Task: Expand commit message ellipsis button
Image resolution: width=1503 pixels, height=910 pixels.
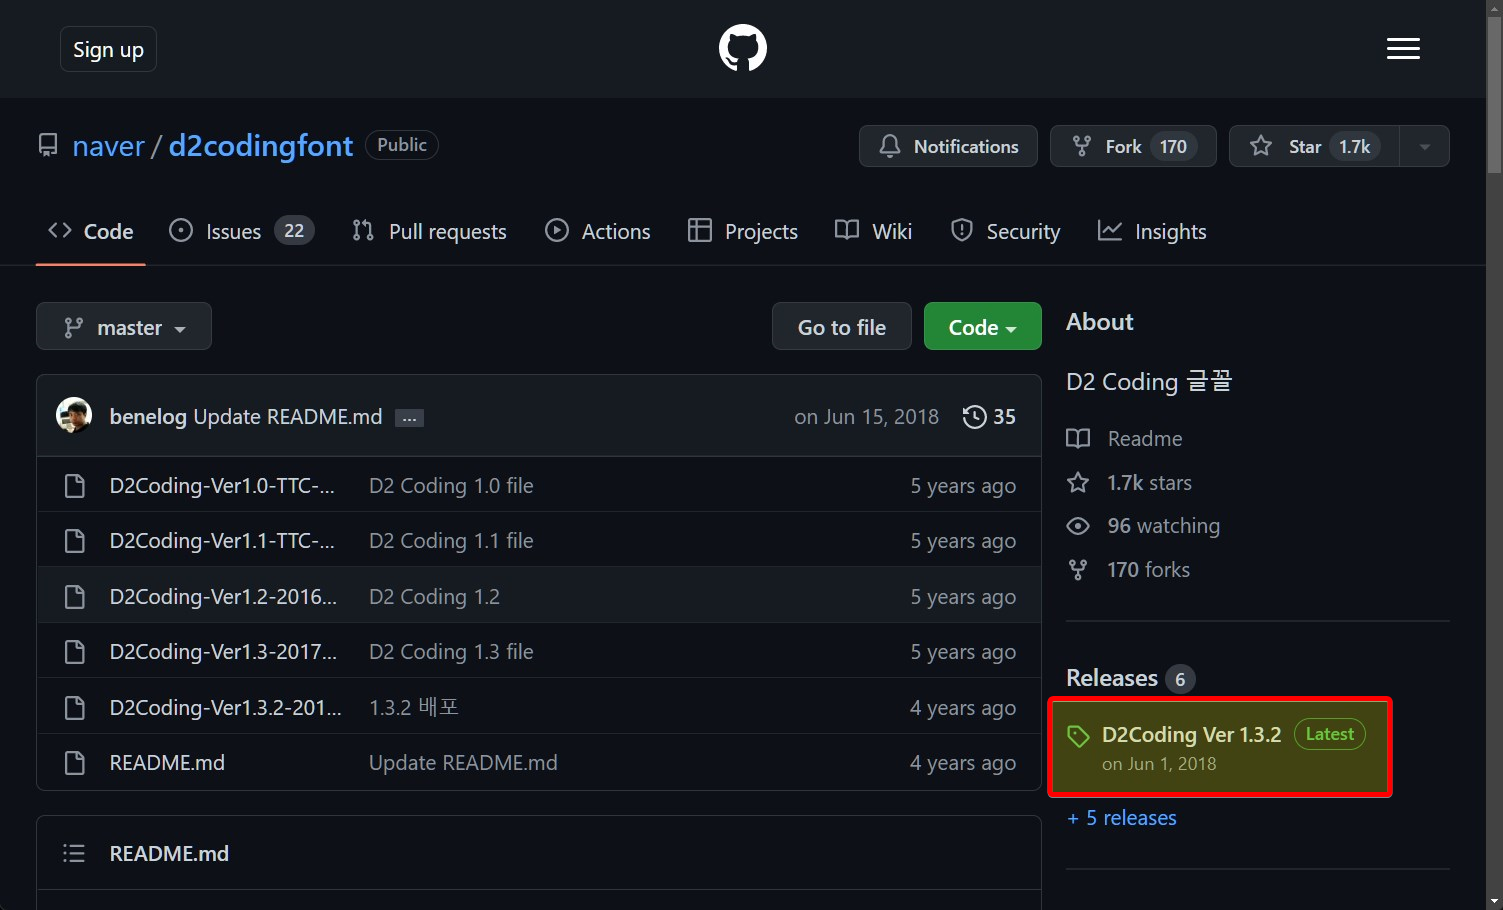Action: [409, 418]
